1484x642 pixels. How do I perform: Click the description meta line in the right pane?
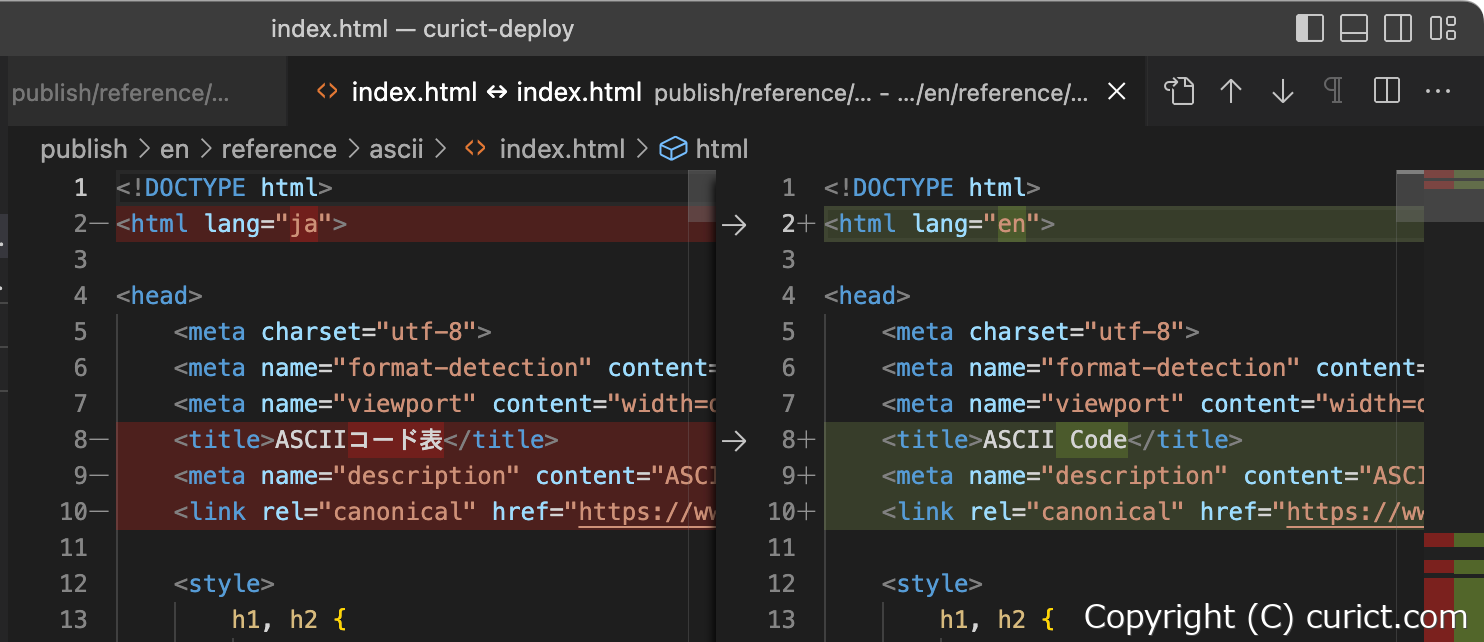[1152, 476]
